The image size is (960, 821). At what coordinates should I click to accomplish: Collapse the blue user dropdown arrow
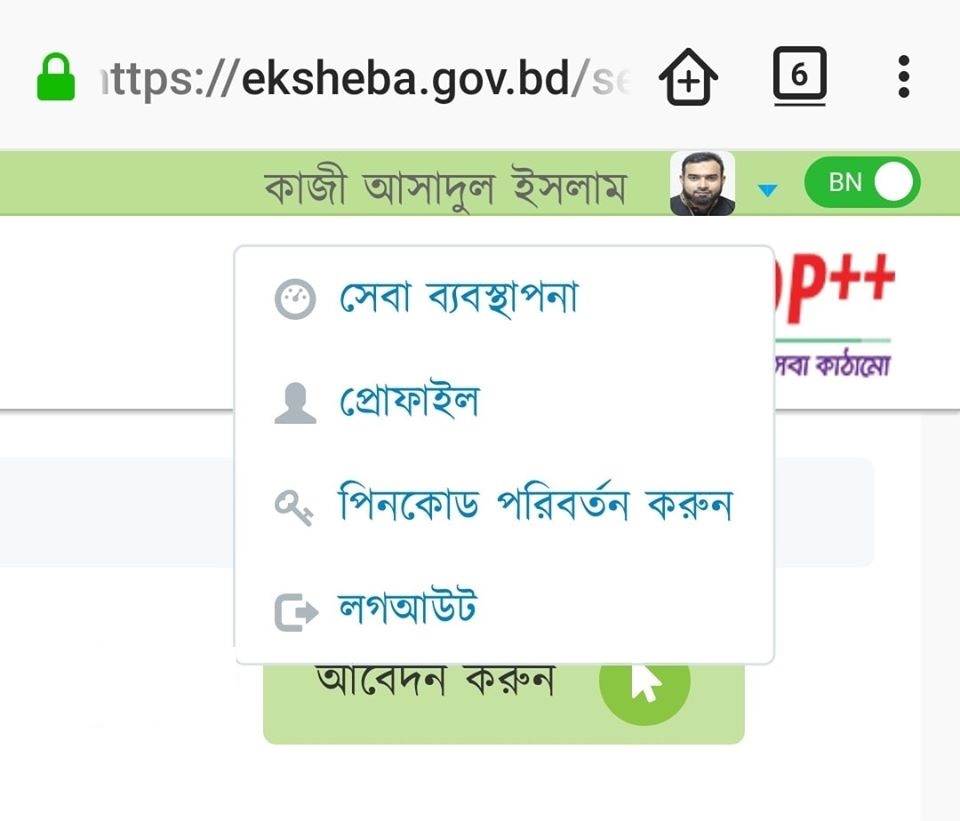point(767,188)
